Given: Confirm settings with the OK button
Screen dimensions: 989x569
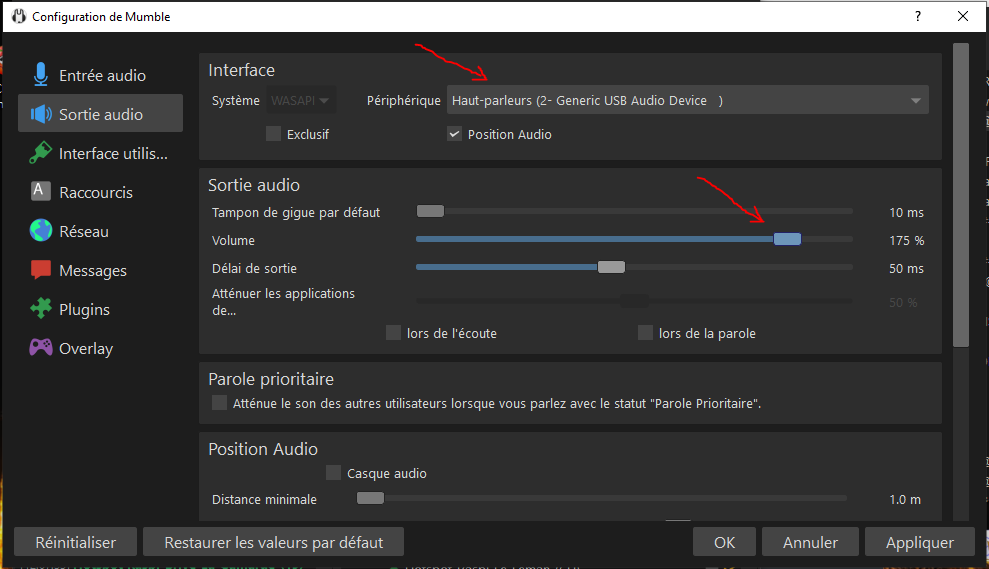Looking at the screenshot, I should click(x=724, y=543).
